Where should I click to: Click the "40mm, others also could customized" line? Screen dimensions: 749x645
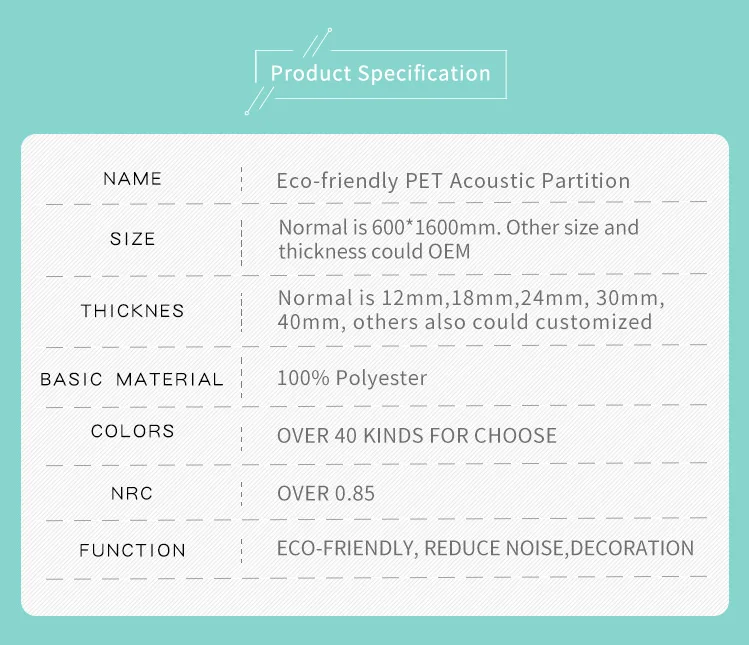464,322
